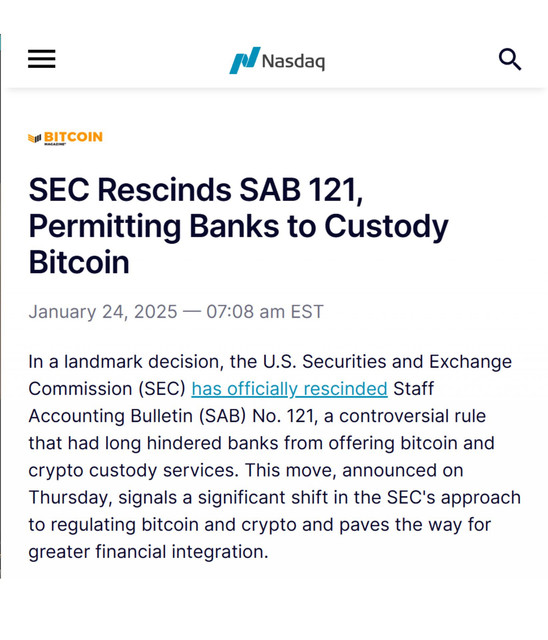Click the "greater financial integration" closing phrase
This screenshot has width=548, height=640.
coord(149,552)
